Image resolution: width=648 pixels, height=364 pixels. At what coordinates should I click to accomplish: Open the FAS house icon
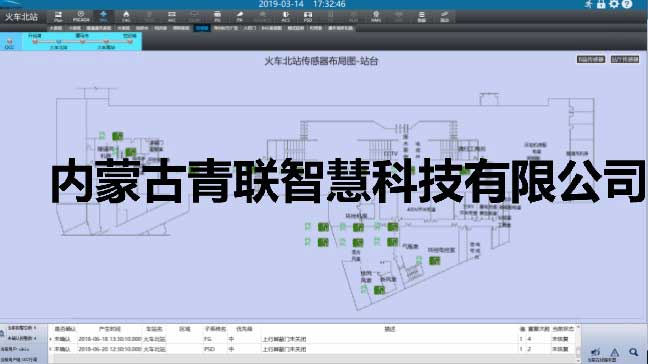tap(126, 17)
